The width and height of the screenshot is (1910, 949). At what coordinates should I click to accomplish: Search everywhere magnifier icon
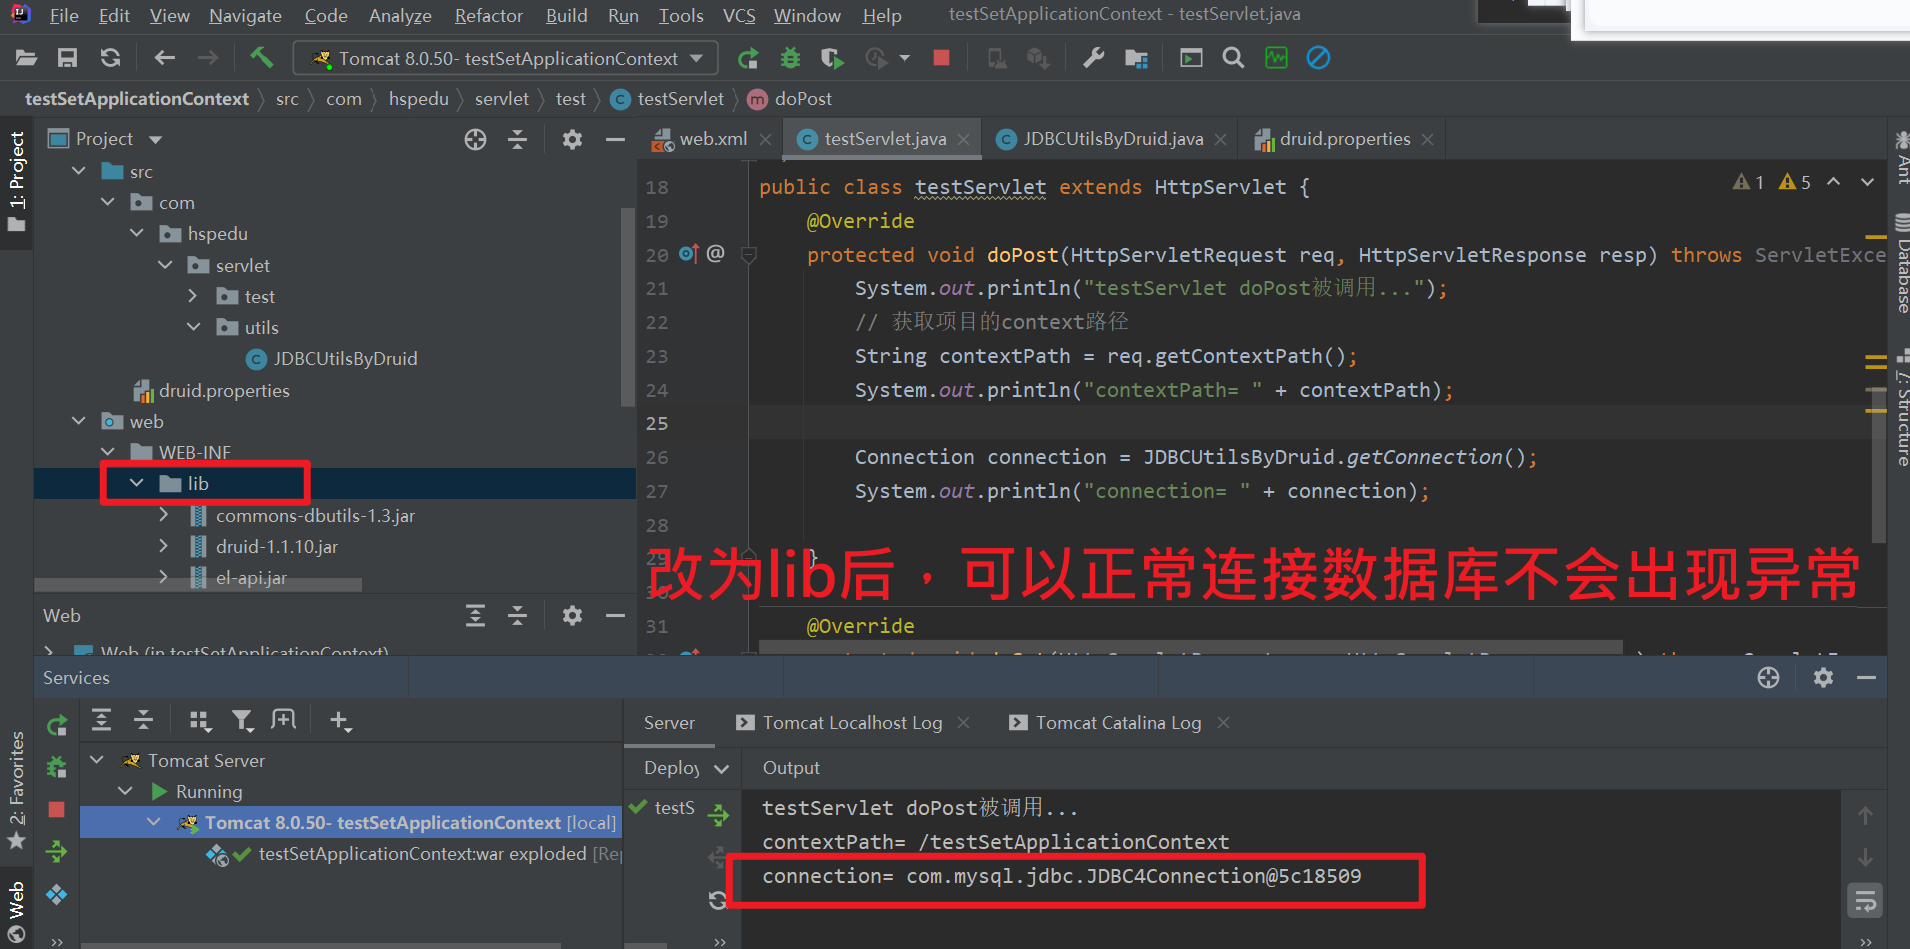click(x=1233, y=58)
